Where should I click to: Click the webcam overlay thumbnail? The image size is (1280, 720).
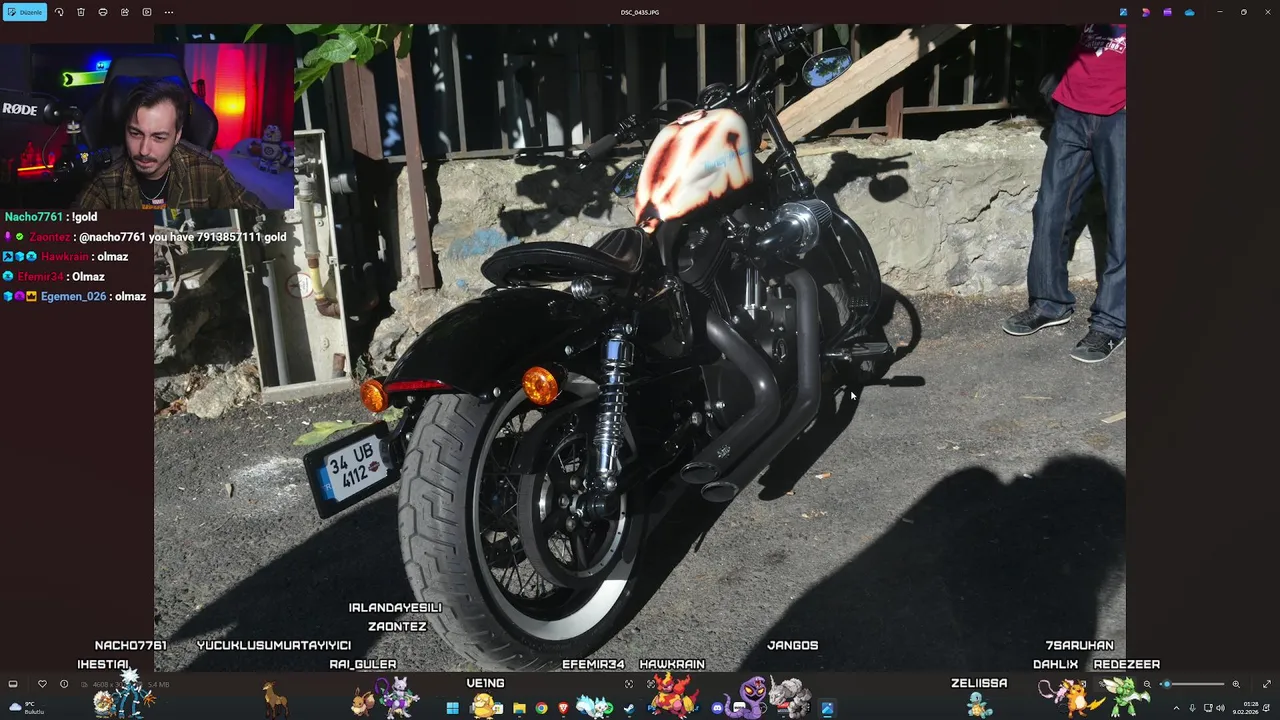tap(147, 126)
